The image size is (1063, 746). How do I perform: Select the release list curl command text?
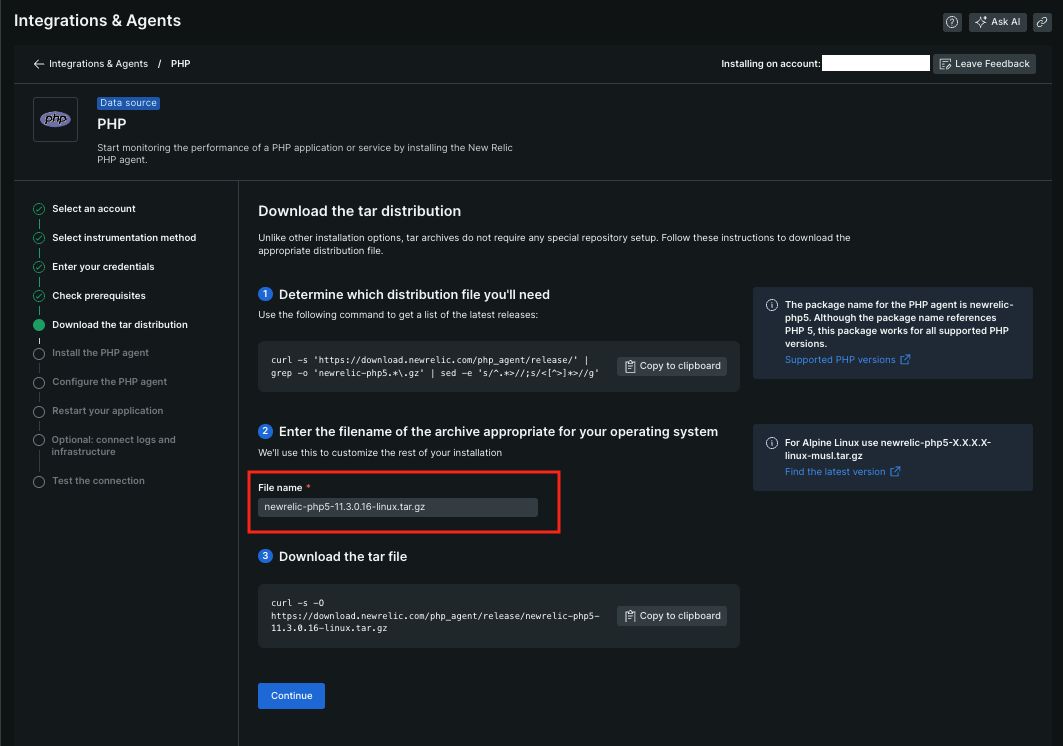435,367
